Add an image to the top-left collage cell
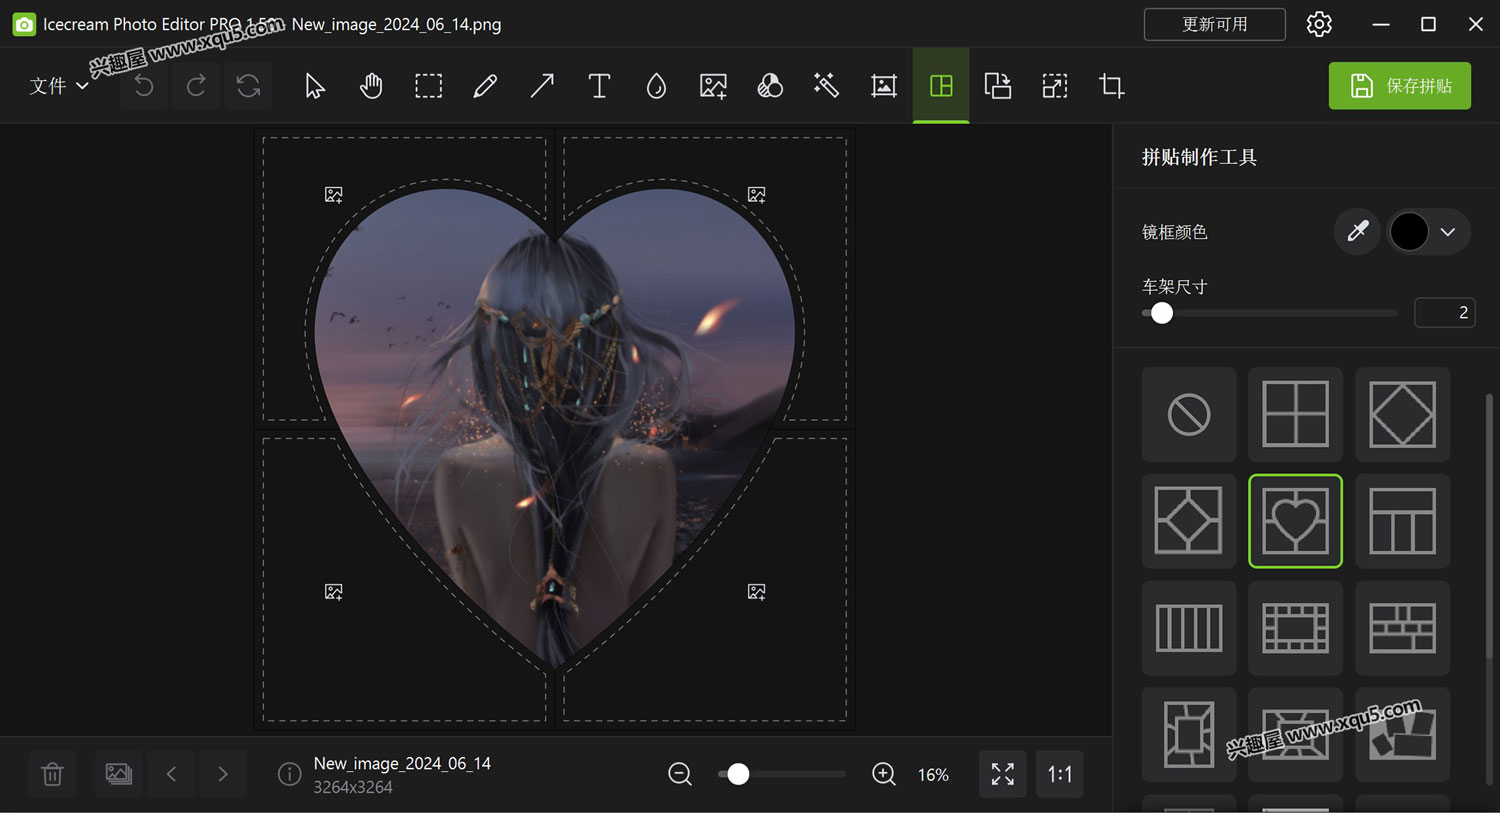Image resolution: width=1500 pixels, height=813 pixels. pos(334,195)
